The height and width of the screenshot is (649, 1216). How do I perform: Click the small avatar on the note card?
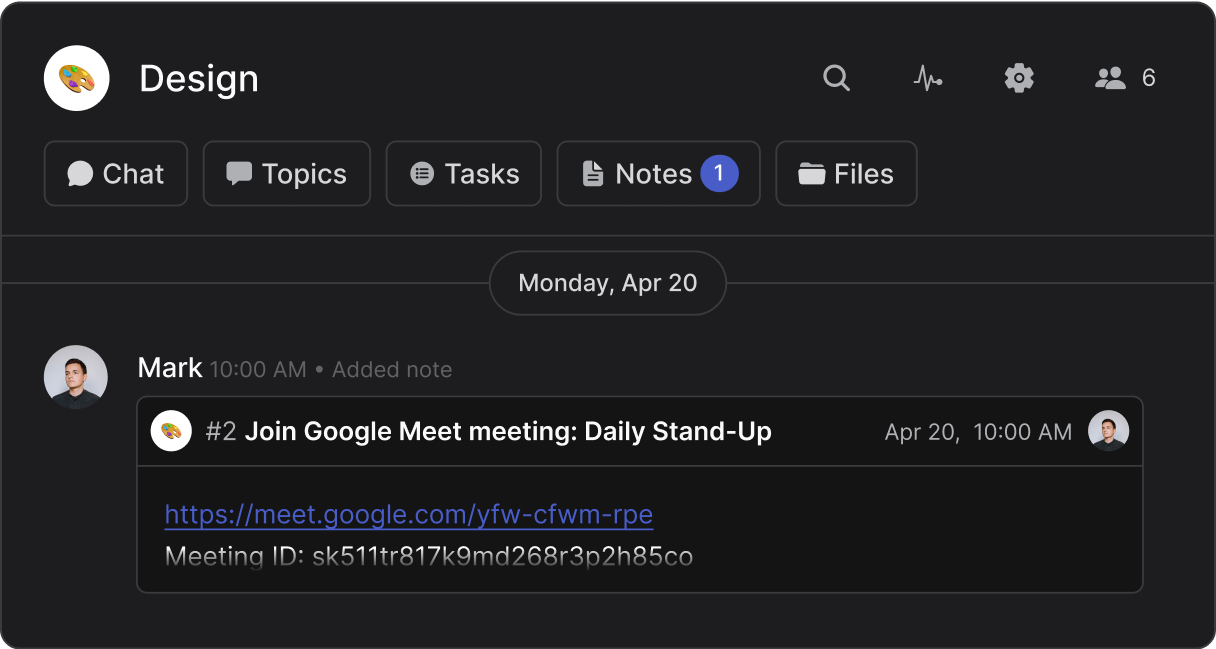point(1109,431)
